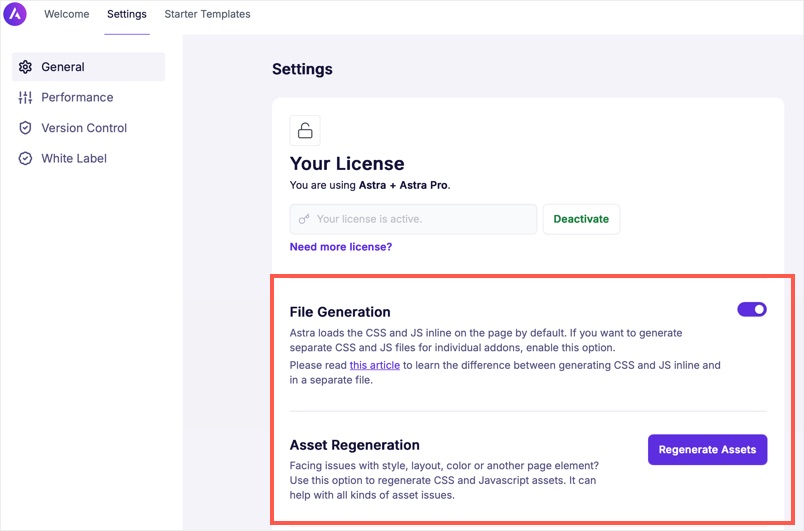Click the Astra logo icon
Image resolution: width=804 pixels, height=531 pixels.
click(x=14, y=14)
